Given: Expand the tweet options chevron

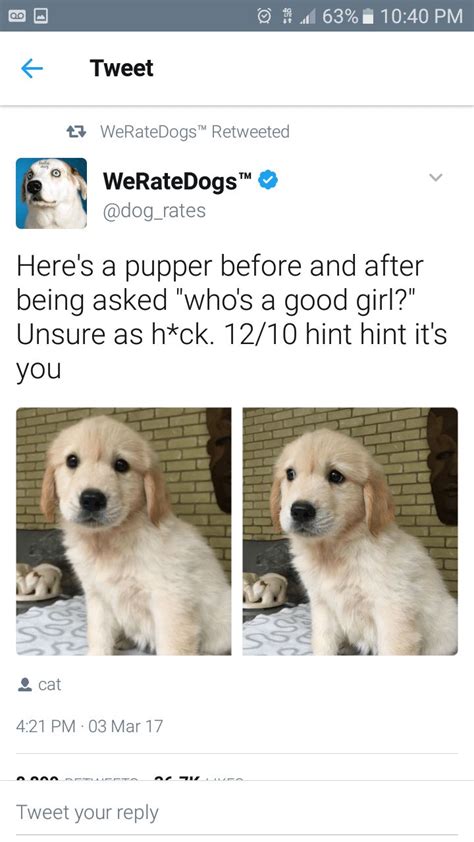Looking at the screenshot, I should [436, 177].
